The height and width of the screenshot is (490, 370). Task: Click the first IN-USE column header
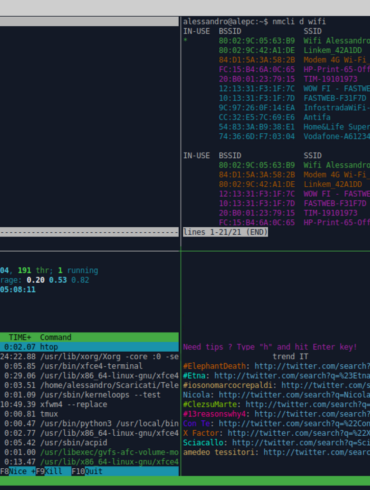(x=196, y=31)
